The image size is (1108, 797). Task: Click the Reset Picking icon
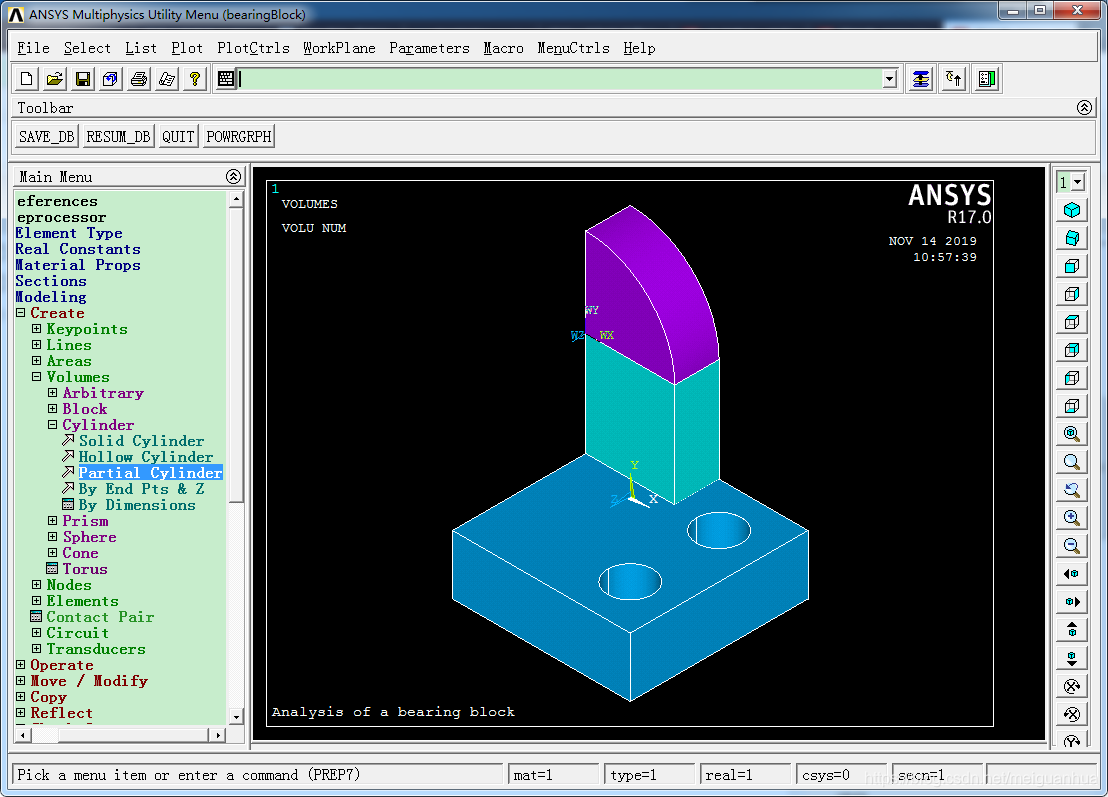coord(954,79)
